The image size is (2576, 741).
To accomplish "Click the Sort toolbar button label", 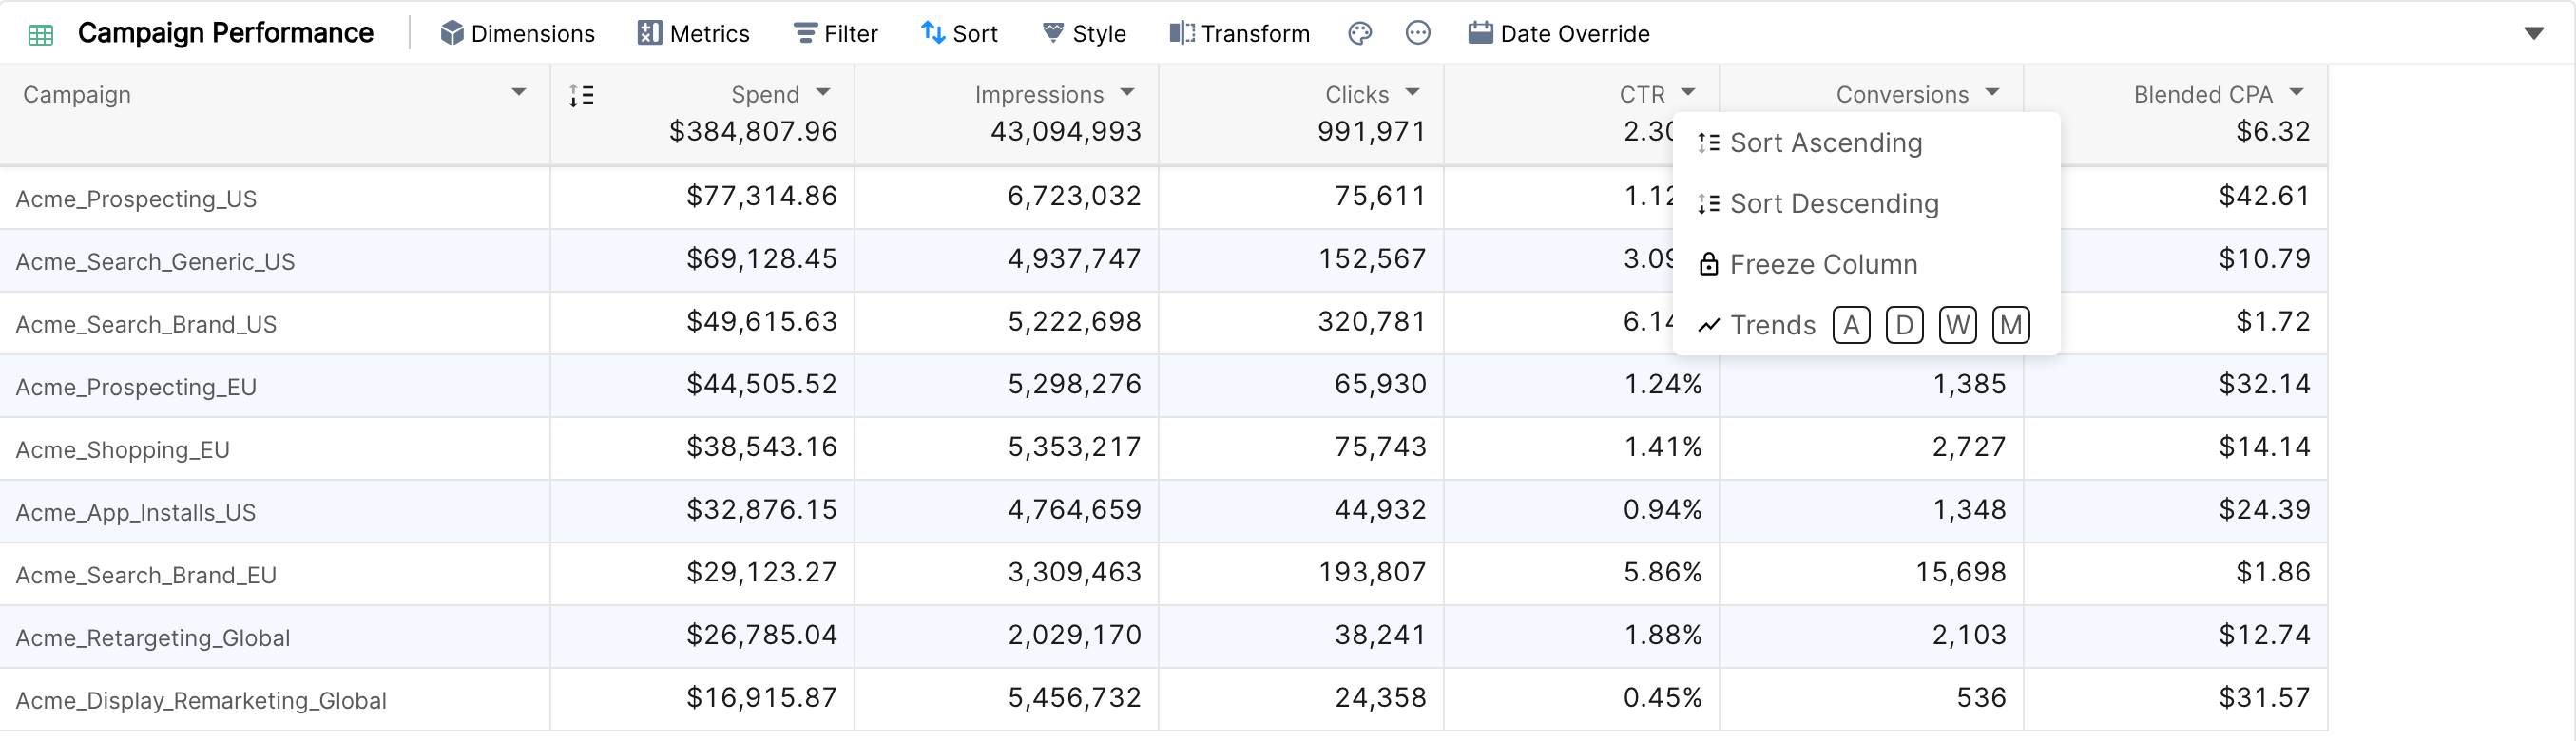I will [975, 34].
